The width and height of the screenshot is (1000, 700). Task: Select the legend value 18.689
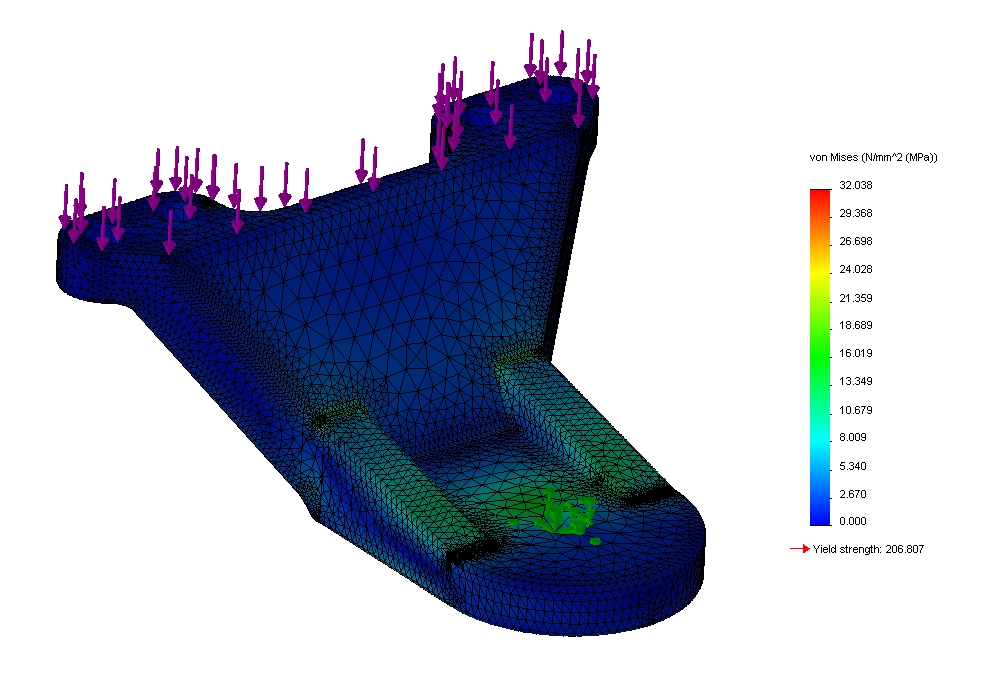pos(856,326)
